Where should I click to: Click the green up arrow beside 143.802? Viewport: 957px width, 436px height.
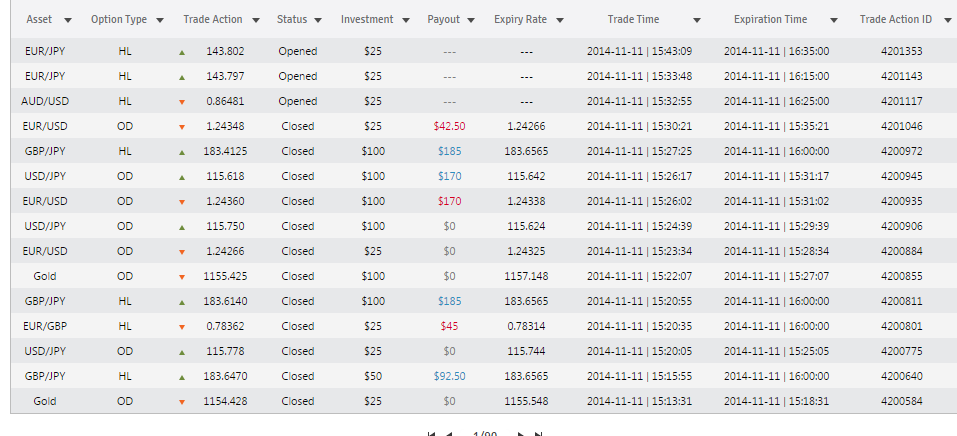point(181,51)
